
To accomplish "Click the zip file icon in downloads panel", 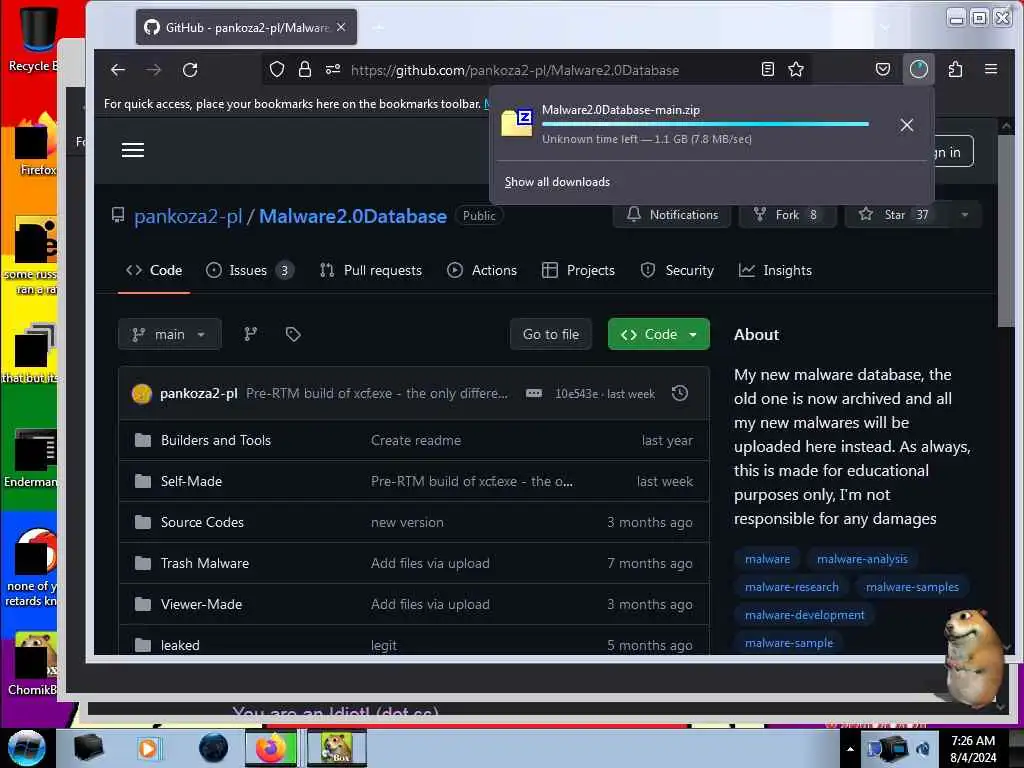I will 517,123.
